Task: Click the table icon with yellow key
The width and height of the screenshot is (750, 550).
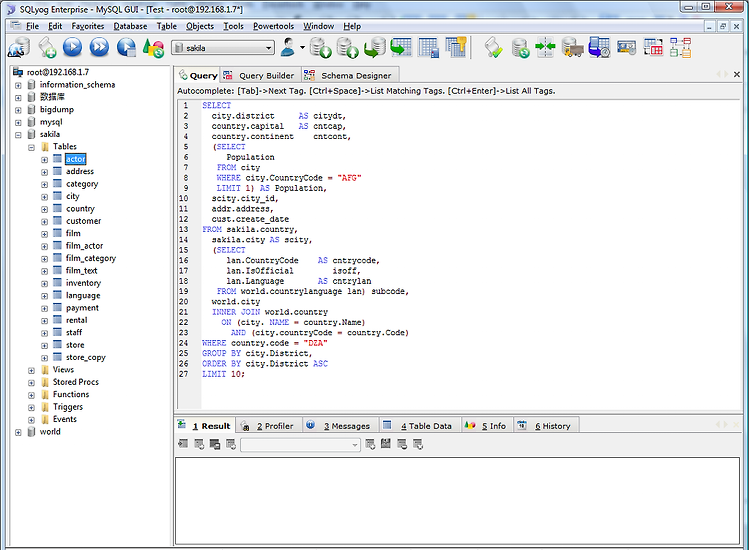Action: pos(456,47)
